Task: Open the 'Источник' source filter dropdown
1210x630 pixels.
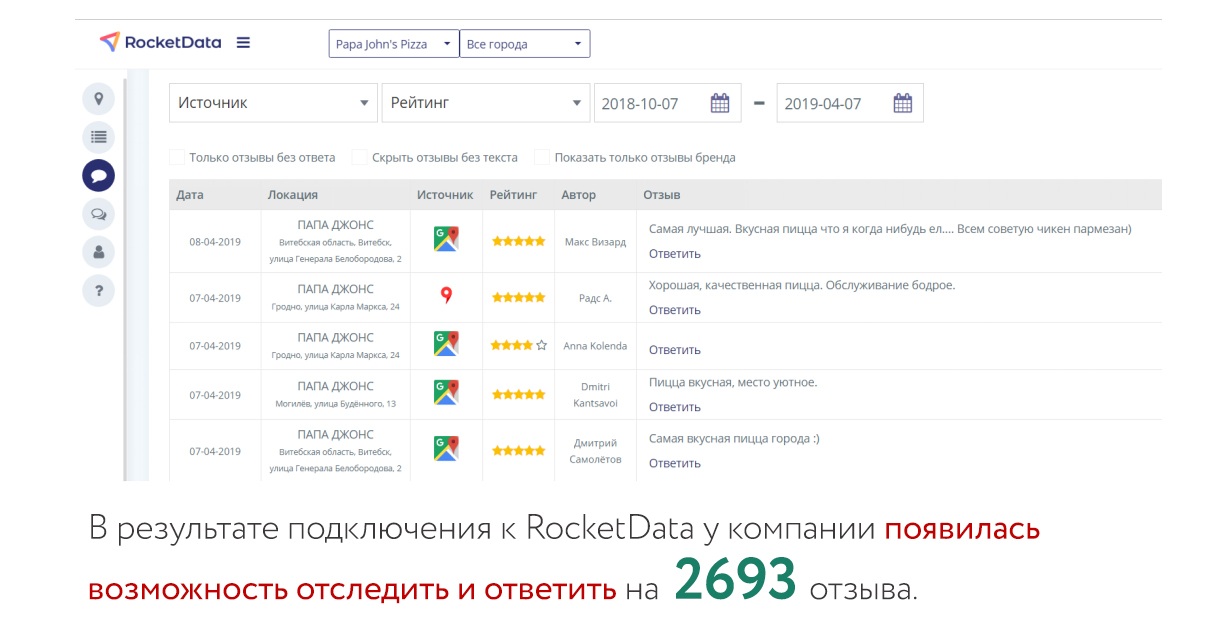Action: click(273, 103)
